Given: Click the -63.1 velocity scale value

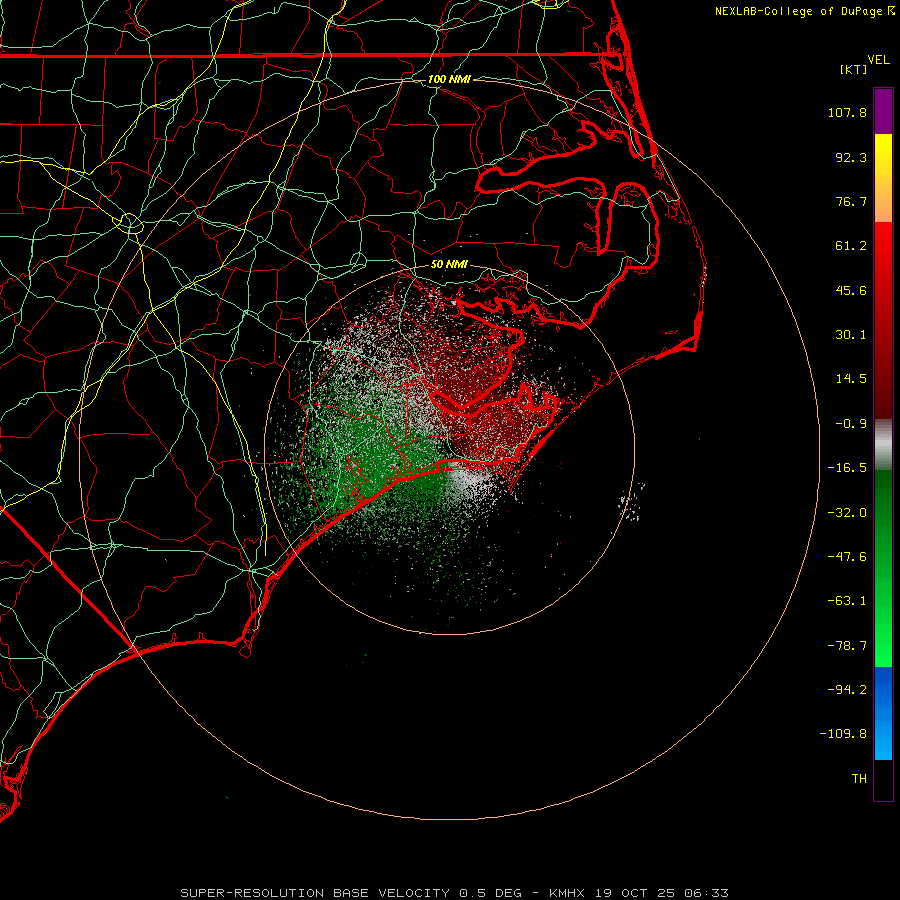Looking at the screenshot, I should click(x=847, y=601).
